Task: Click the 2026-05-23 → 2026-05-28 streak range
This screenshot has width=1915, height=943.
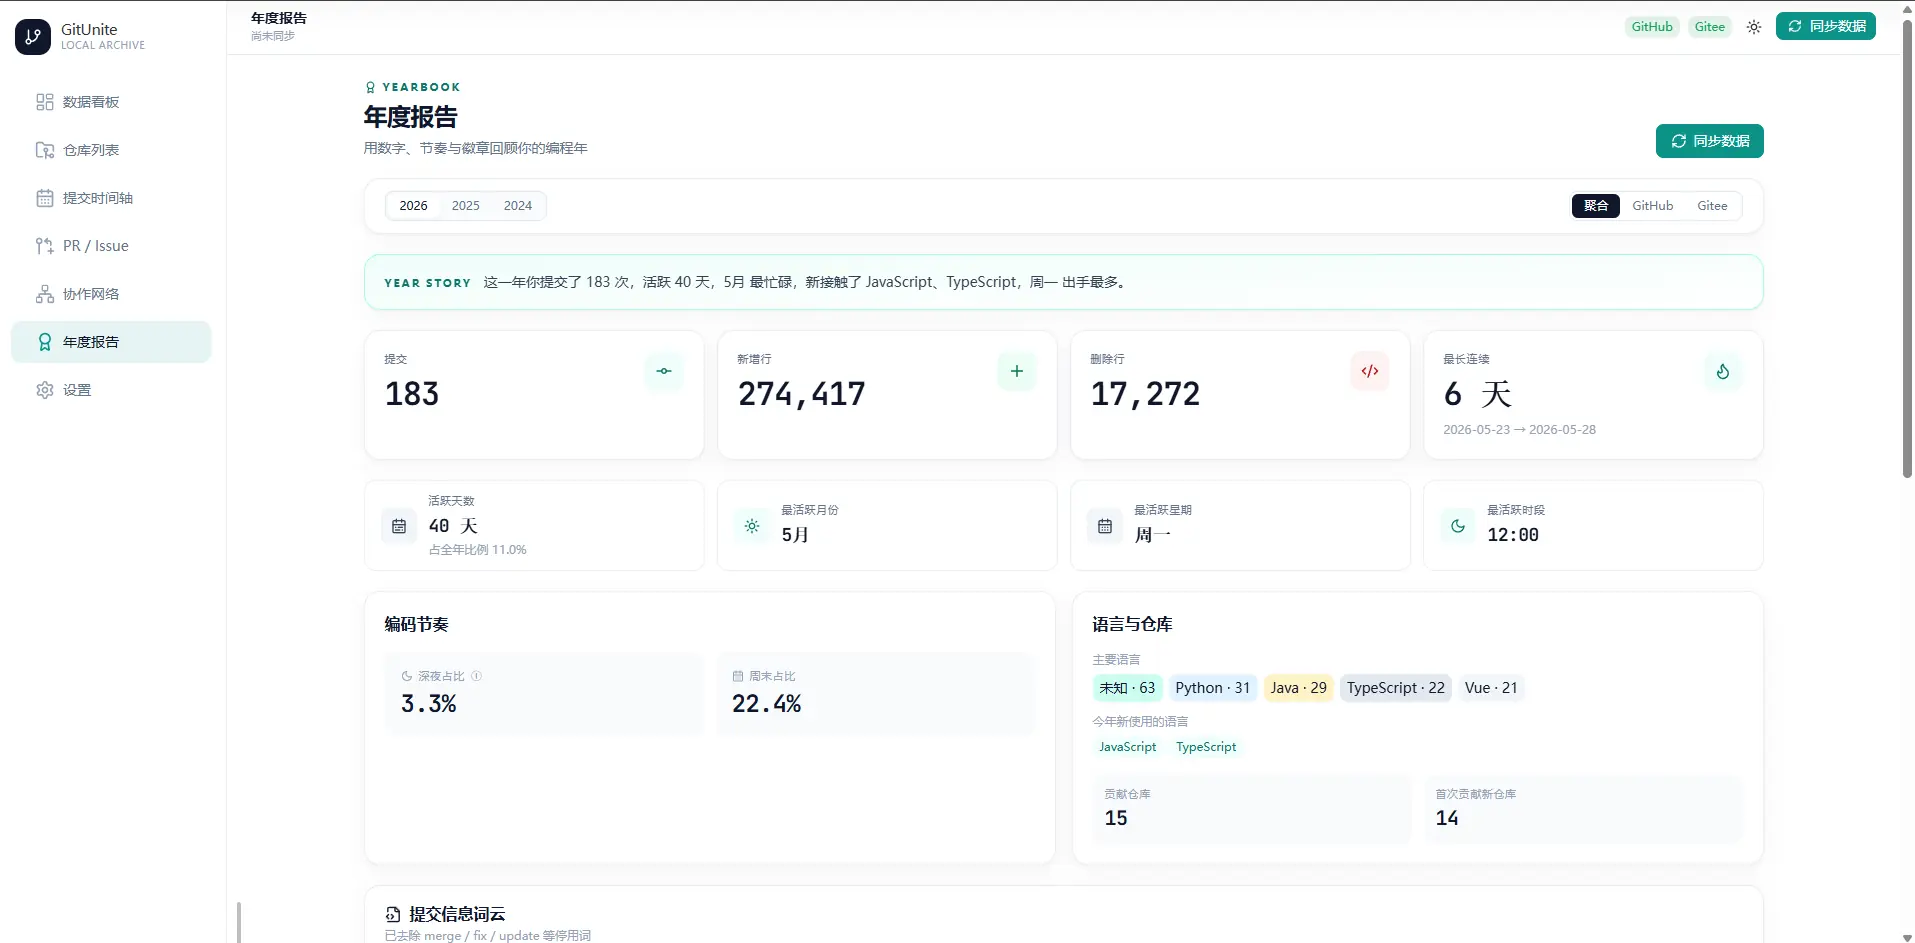Action: point(1519,430)
